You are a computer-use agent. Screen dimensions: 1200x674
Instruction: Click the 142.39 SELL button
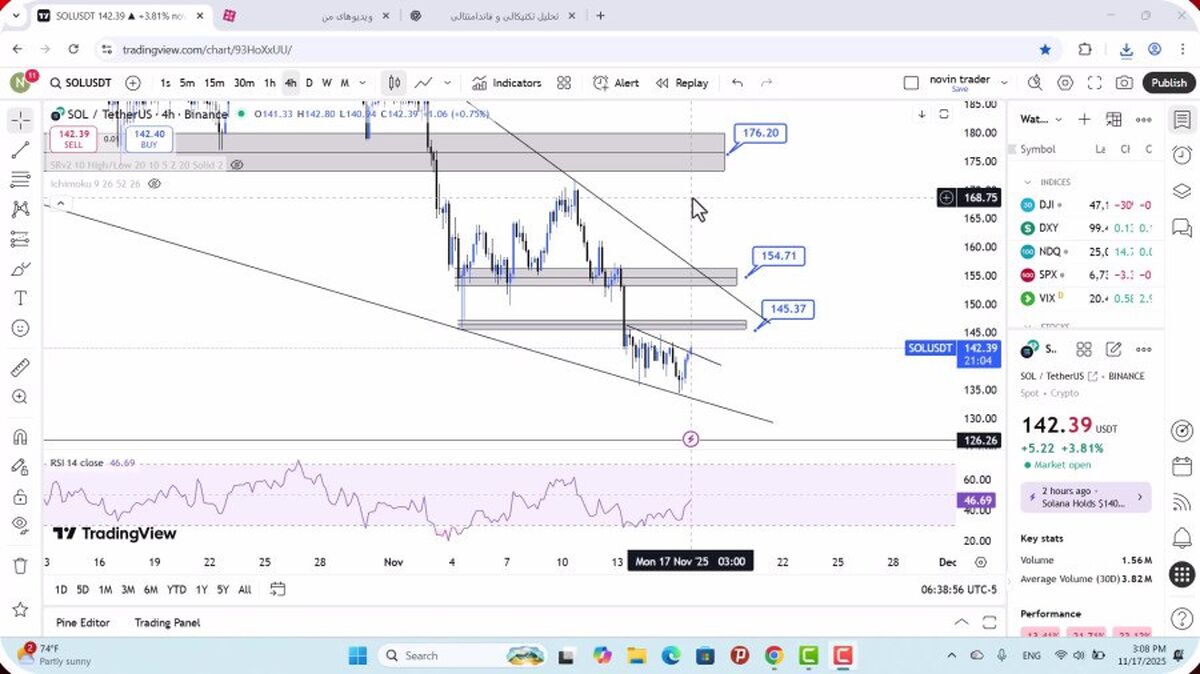(x=74, y=139)
